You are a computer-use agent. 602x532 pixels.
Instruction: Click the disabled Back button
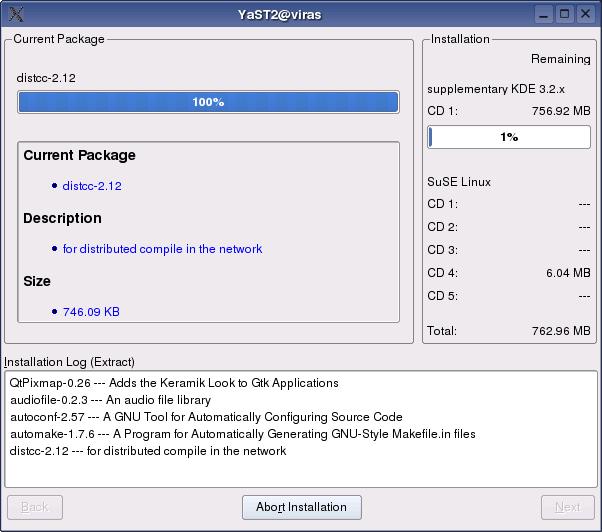pos(35,507)
